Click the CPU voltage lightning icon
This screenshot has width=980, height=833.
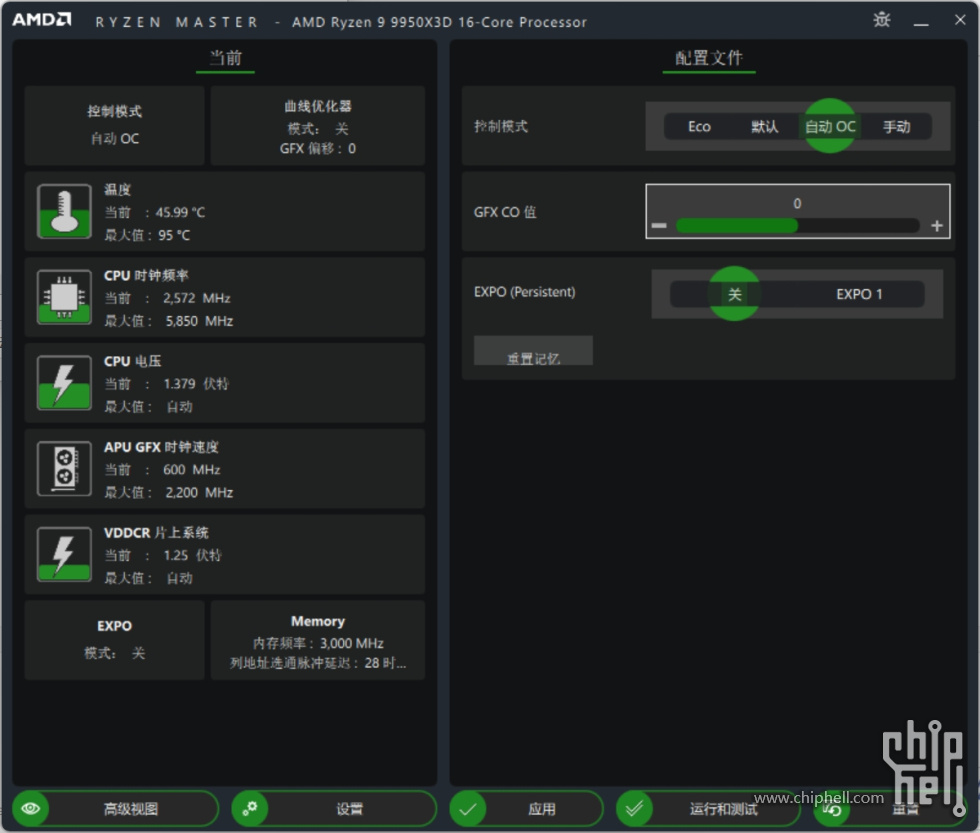coord(64,382)
